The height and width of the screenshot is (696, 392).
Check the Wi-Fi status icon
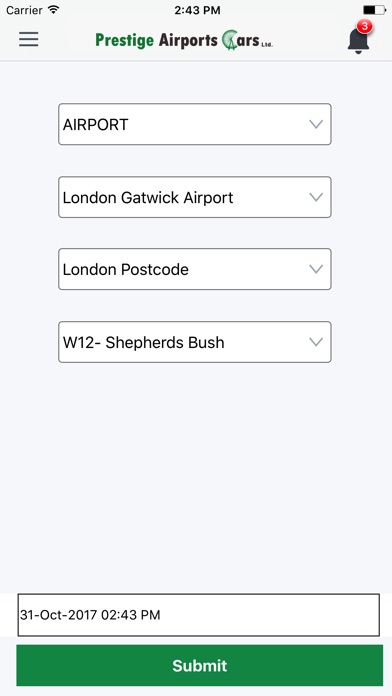54,10
